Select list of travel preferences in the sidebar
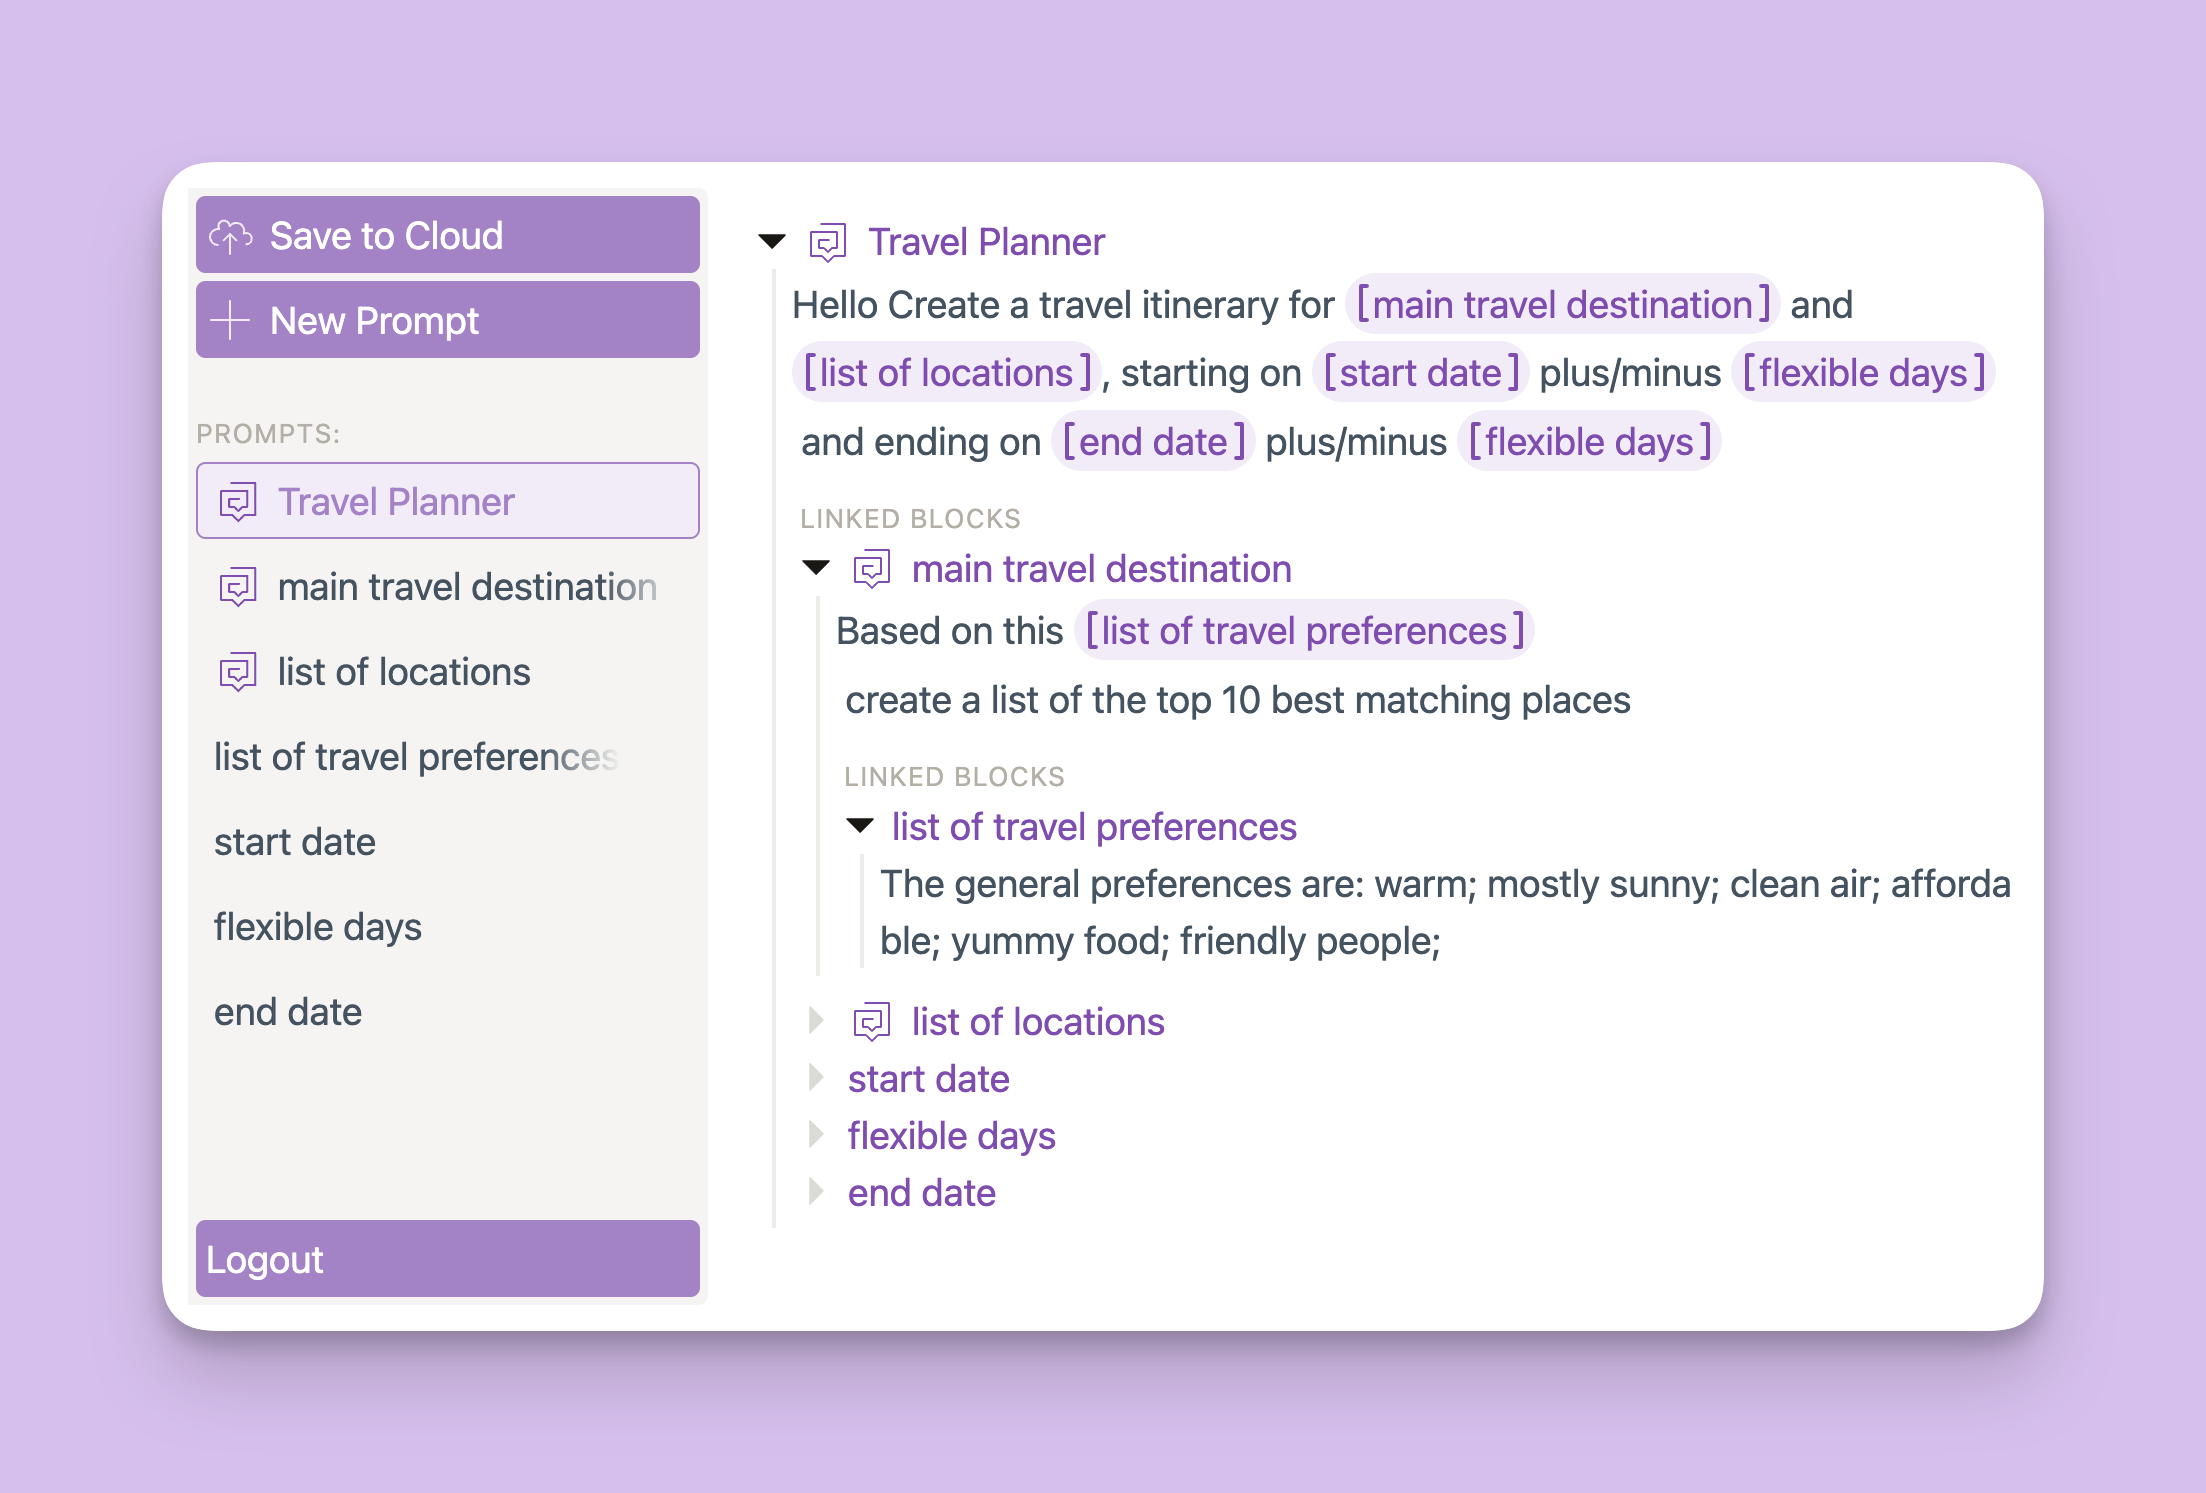 pyautogui.click(x=414, y=757)
